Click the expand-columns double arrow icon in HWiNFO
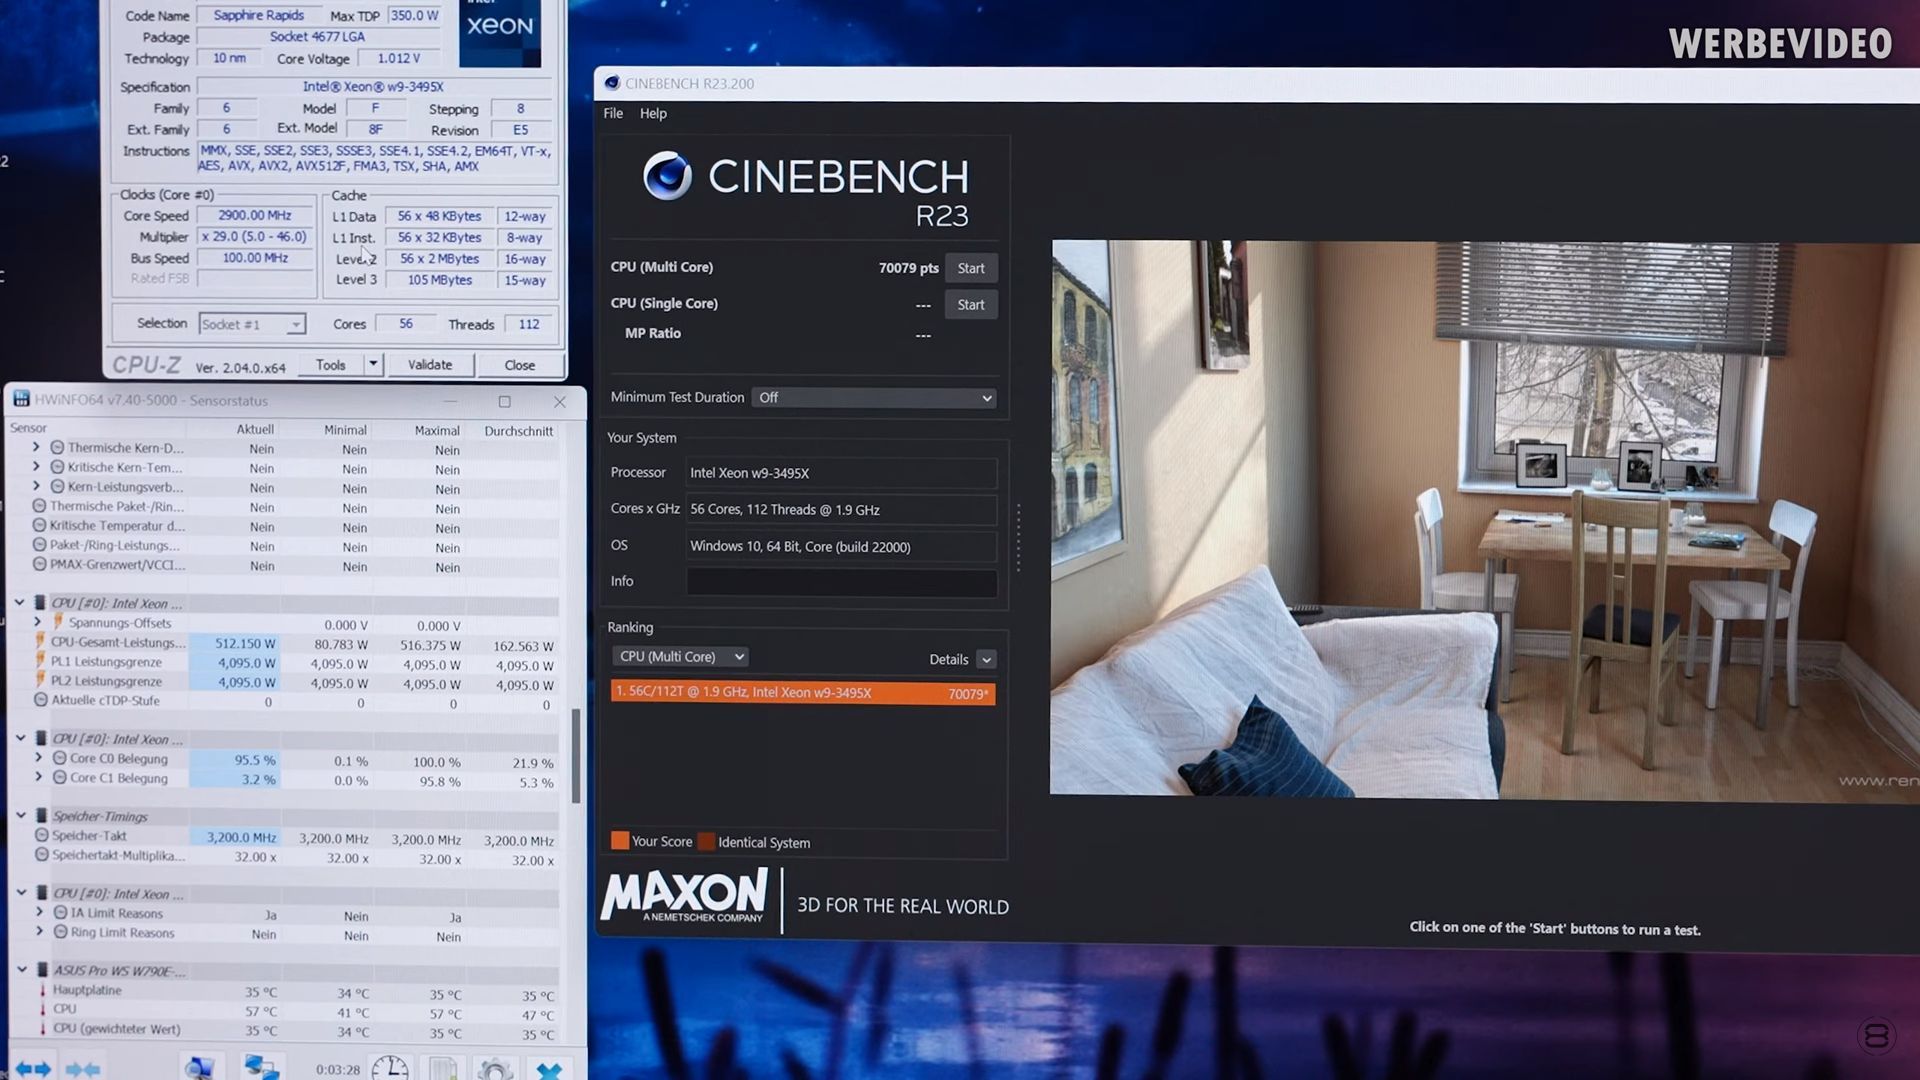The width and height of the screenshot is (1920, 1080). pyautogui.click(x=33, y=1069)
